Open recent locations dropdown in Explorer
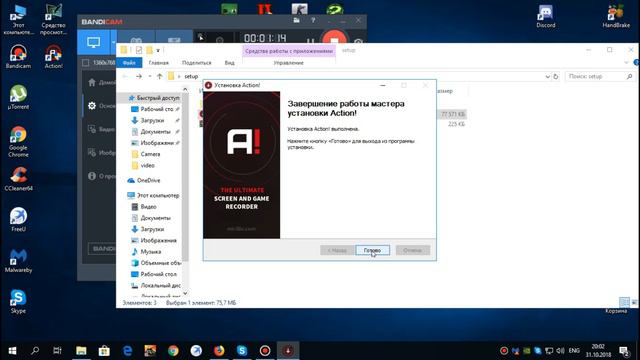Viewport: 640px width, 360px height. 150,76
